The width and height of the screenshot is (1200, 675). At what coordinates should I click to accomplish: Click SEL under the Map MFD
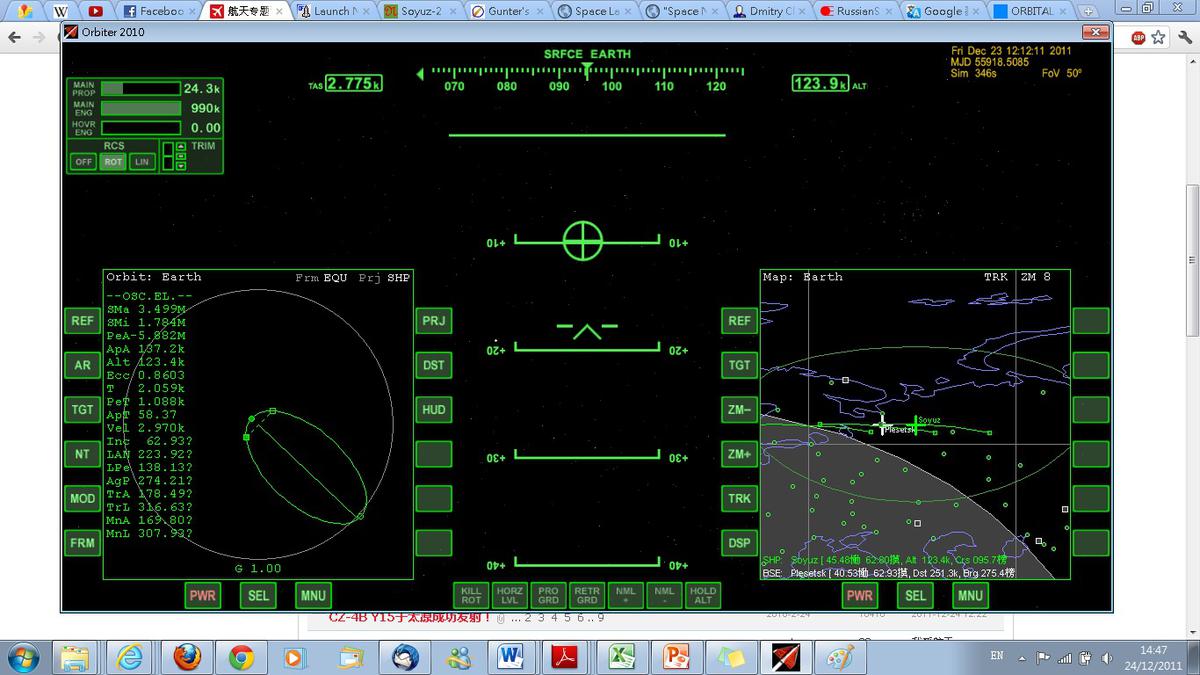pyautogui.click(x=915, y=595)
